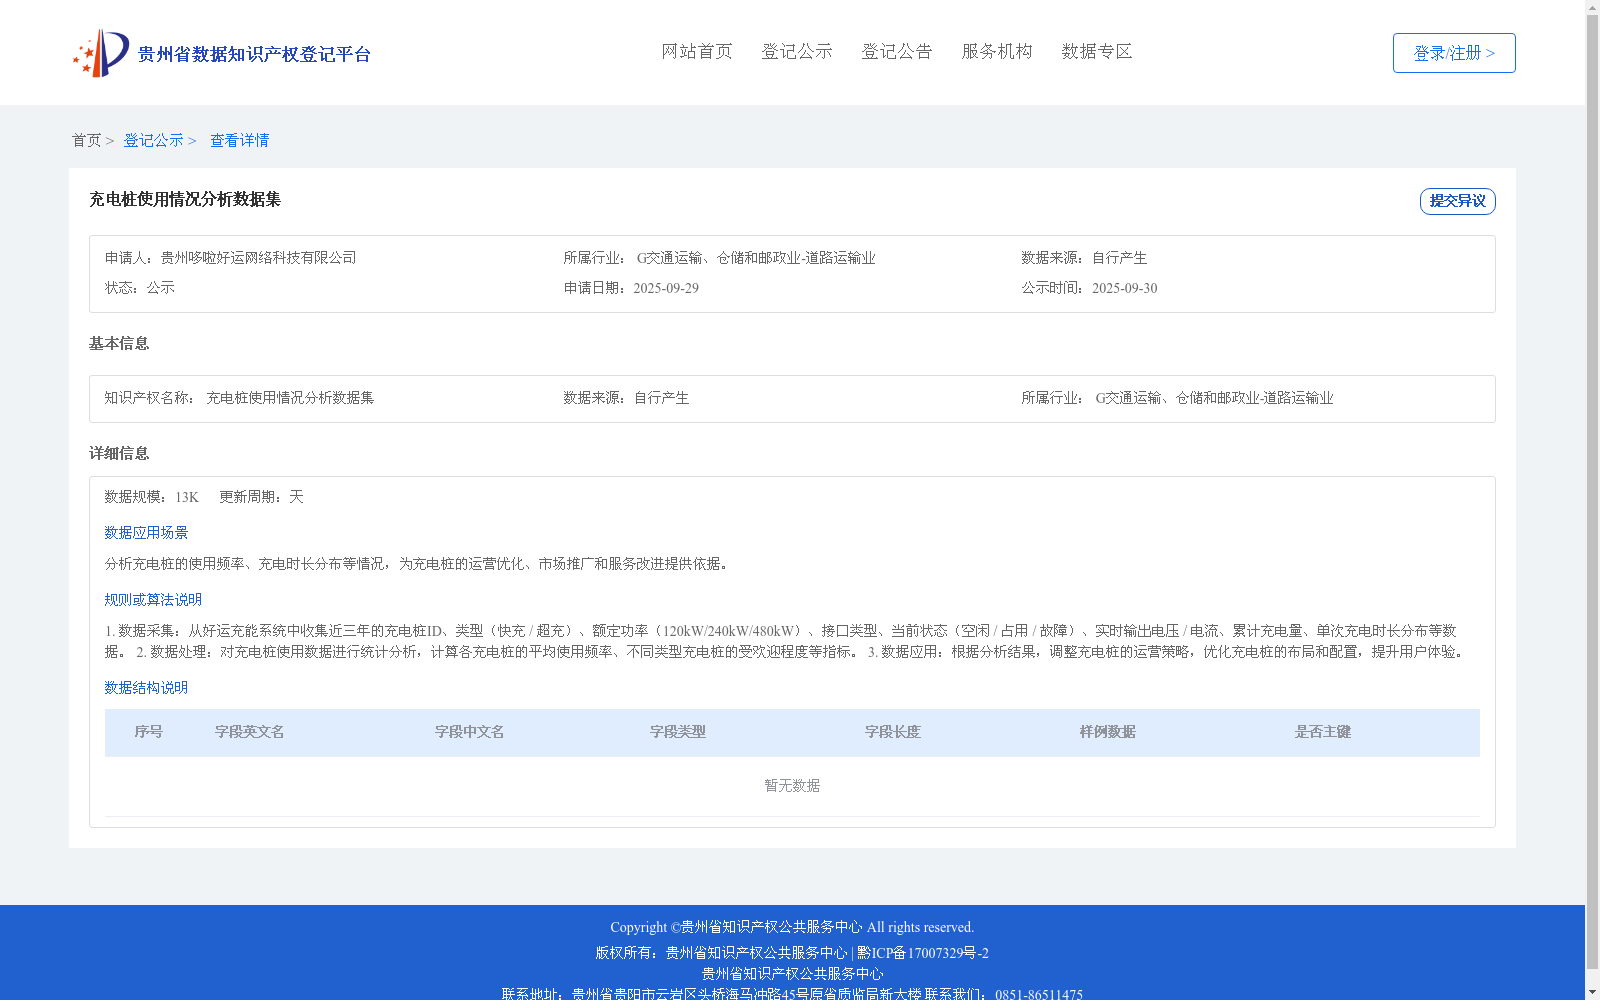The height and width of the screenshot is (1000, 1600).
Task: Click the 登录/注册 button
Action: click(x=1454, y=53)
